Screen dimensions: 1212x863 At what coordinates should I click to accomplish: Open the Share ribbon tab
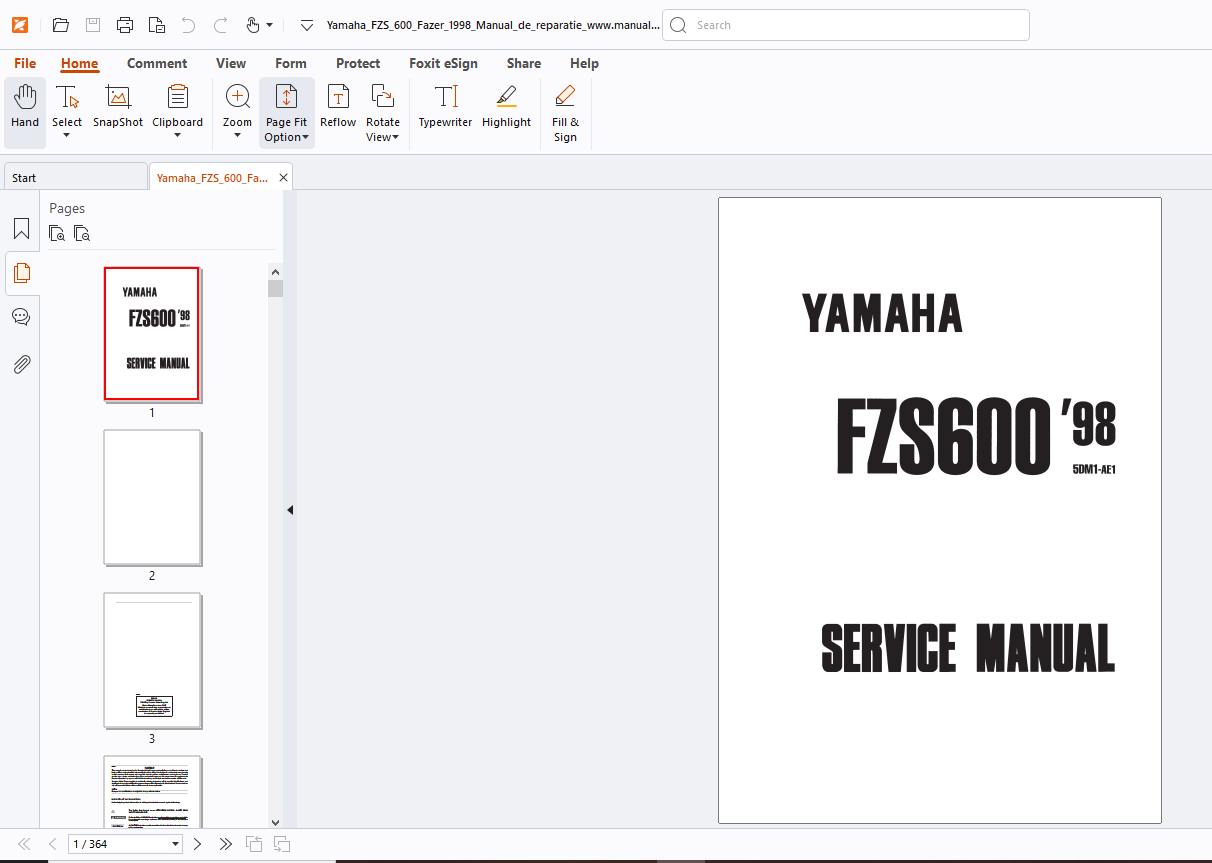[x=524, y=63]
